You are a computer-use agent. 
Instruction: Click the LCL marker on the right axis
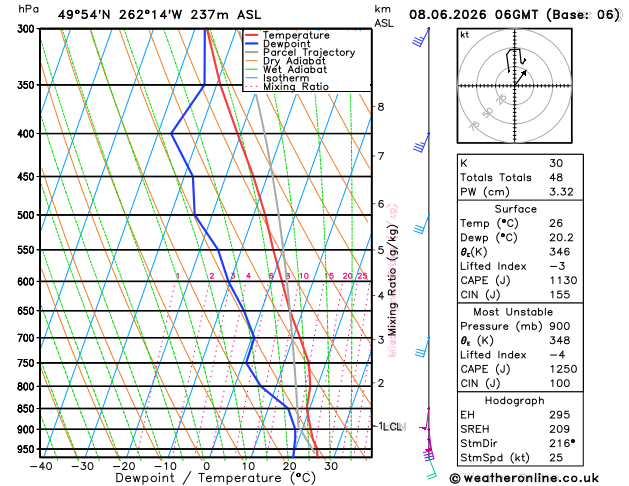[394, 427]
